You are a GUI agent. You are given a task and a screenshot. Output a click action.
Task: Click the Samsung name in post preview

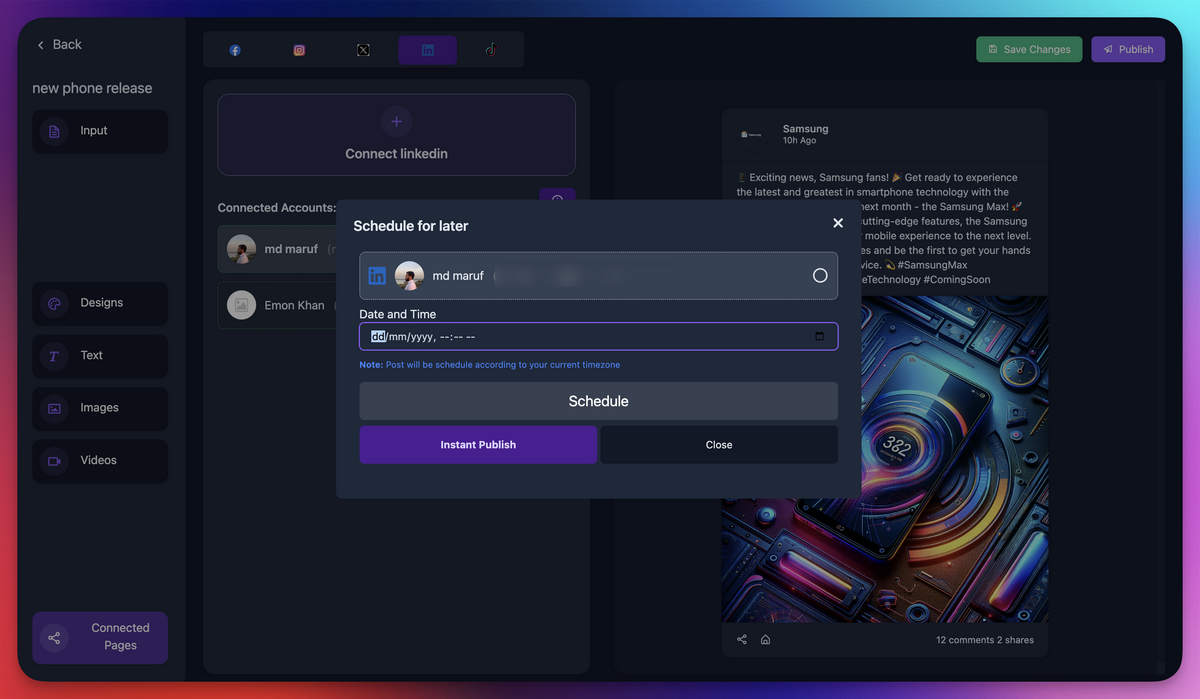[805, 129]
